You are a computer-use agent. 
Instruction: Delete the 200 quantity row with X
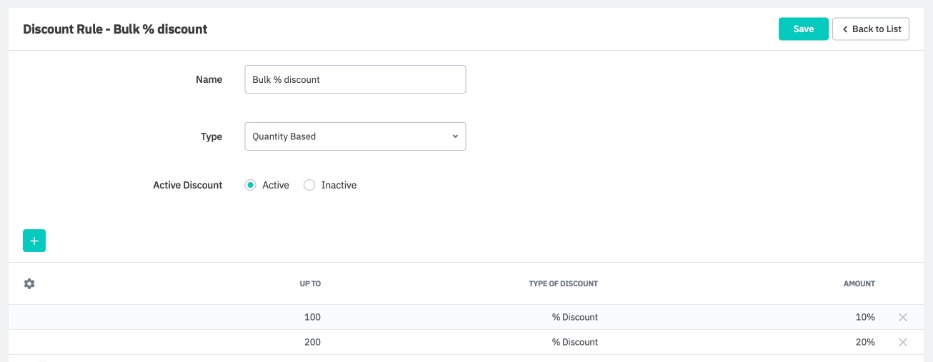903,342
